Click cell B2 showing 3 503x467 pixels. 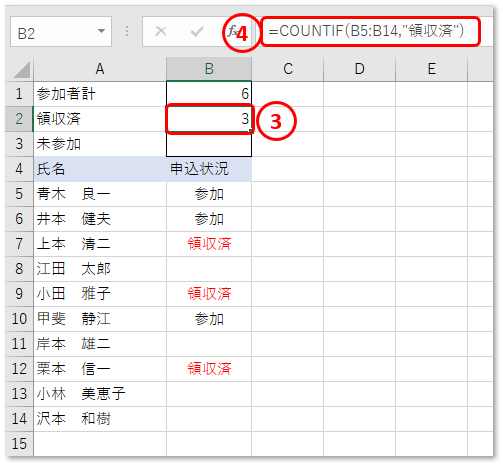click(209, 119)
